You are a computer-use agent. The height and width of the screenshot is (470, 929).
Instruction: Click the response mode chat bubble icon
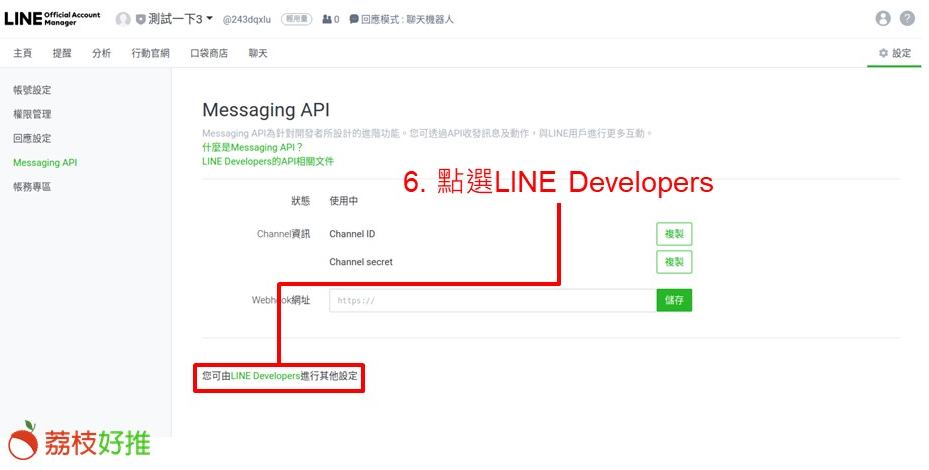click(354, 19)
